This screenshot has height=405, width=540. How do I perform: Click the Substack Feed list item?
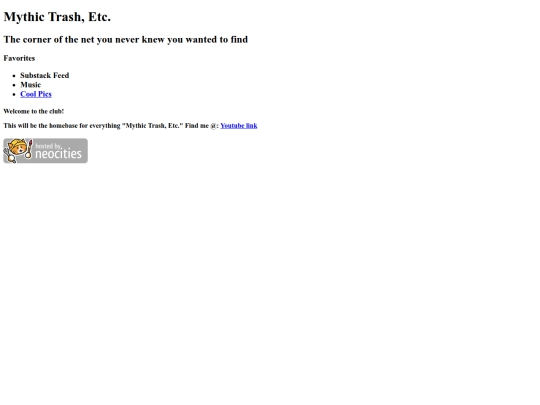coord(45,75)
